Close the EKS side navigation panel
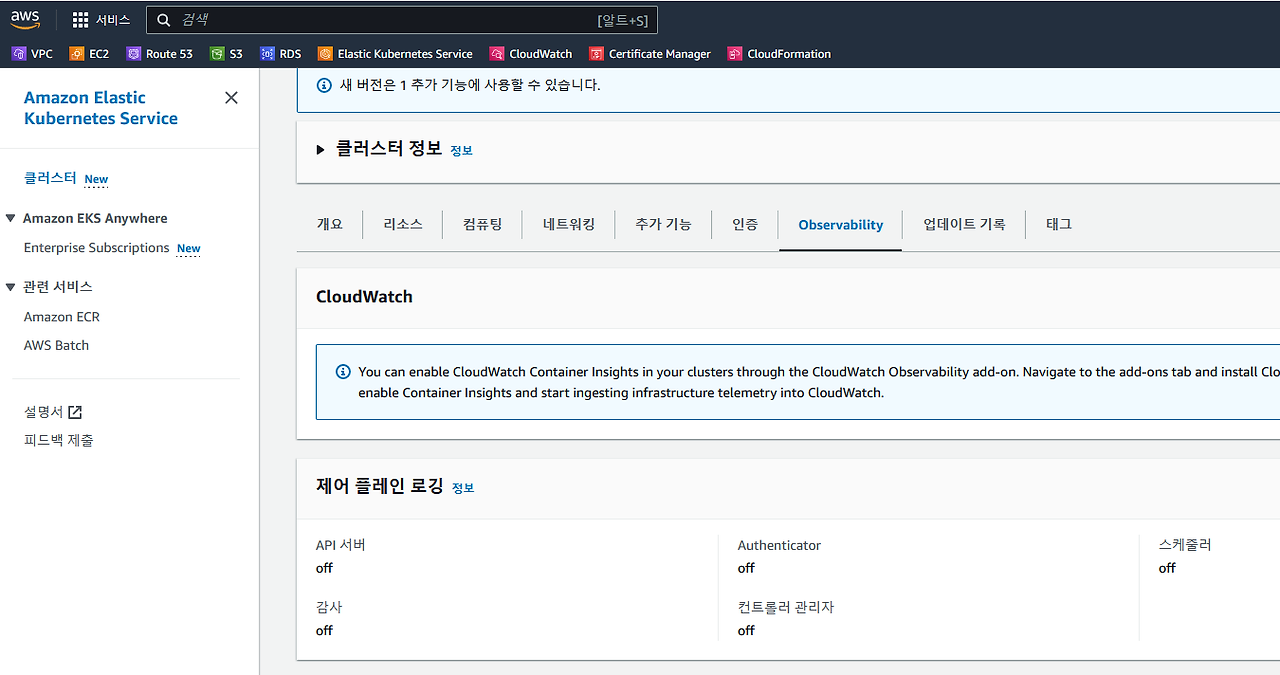 point(231,97)
